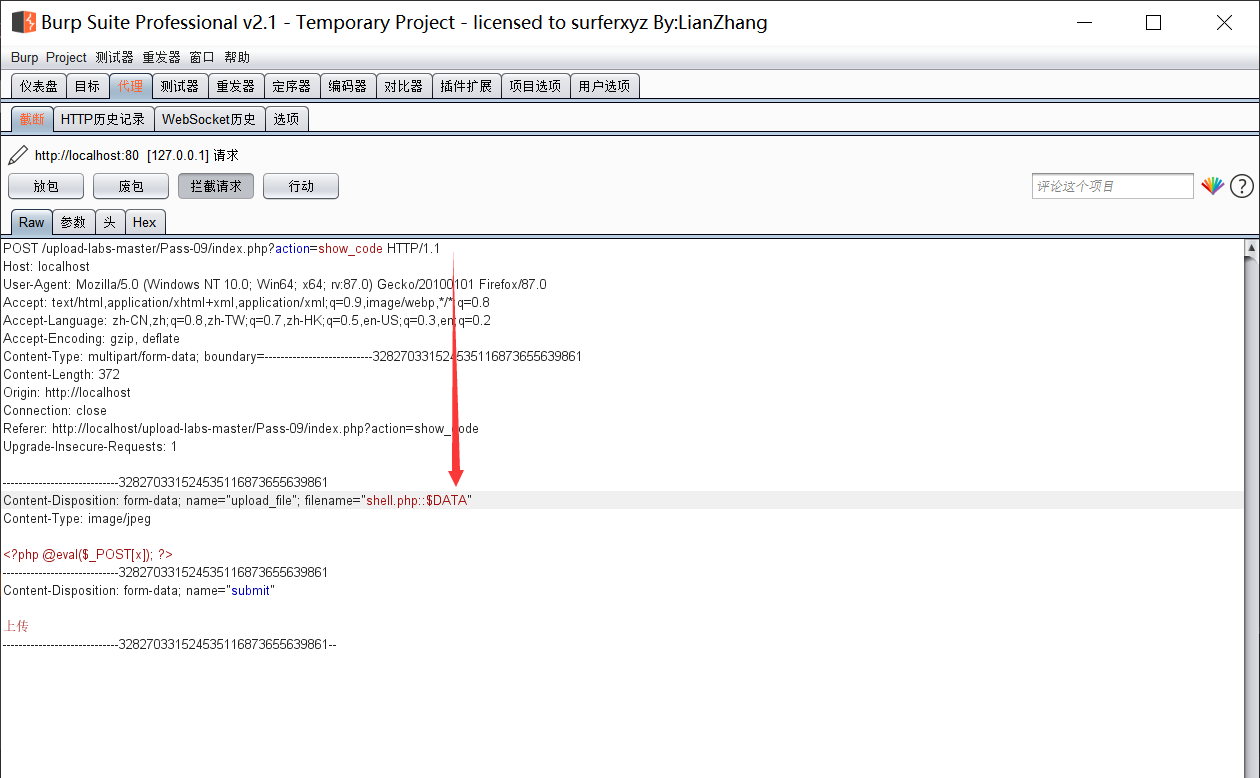This screenshot has height=778, width=1260.
Task: Click the name="submit" disposition line
Action: coord(139,591)
